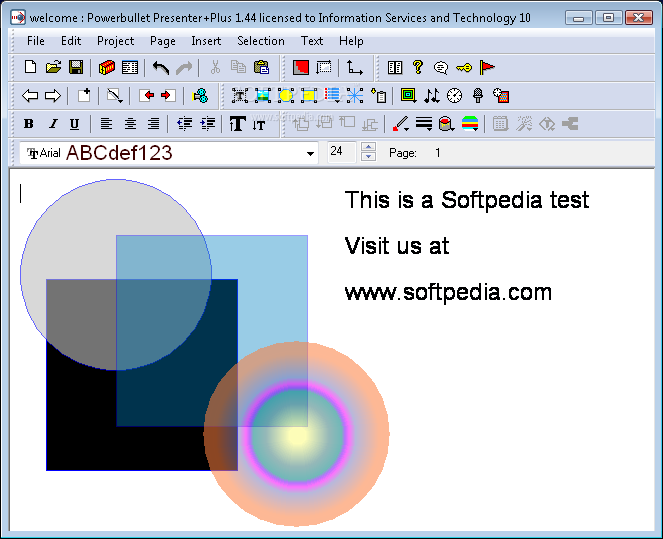Increase text indent

208,124
